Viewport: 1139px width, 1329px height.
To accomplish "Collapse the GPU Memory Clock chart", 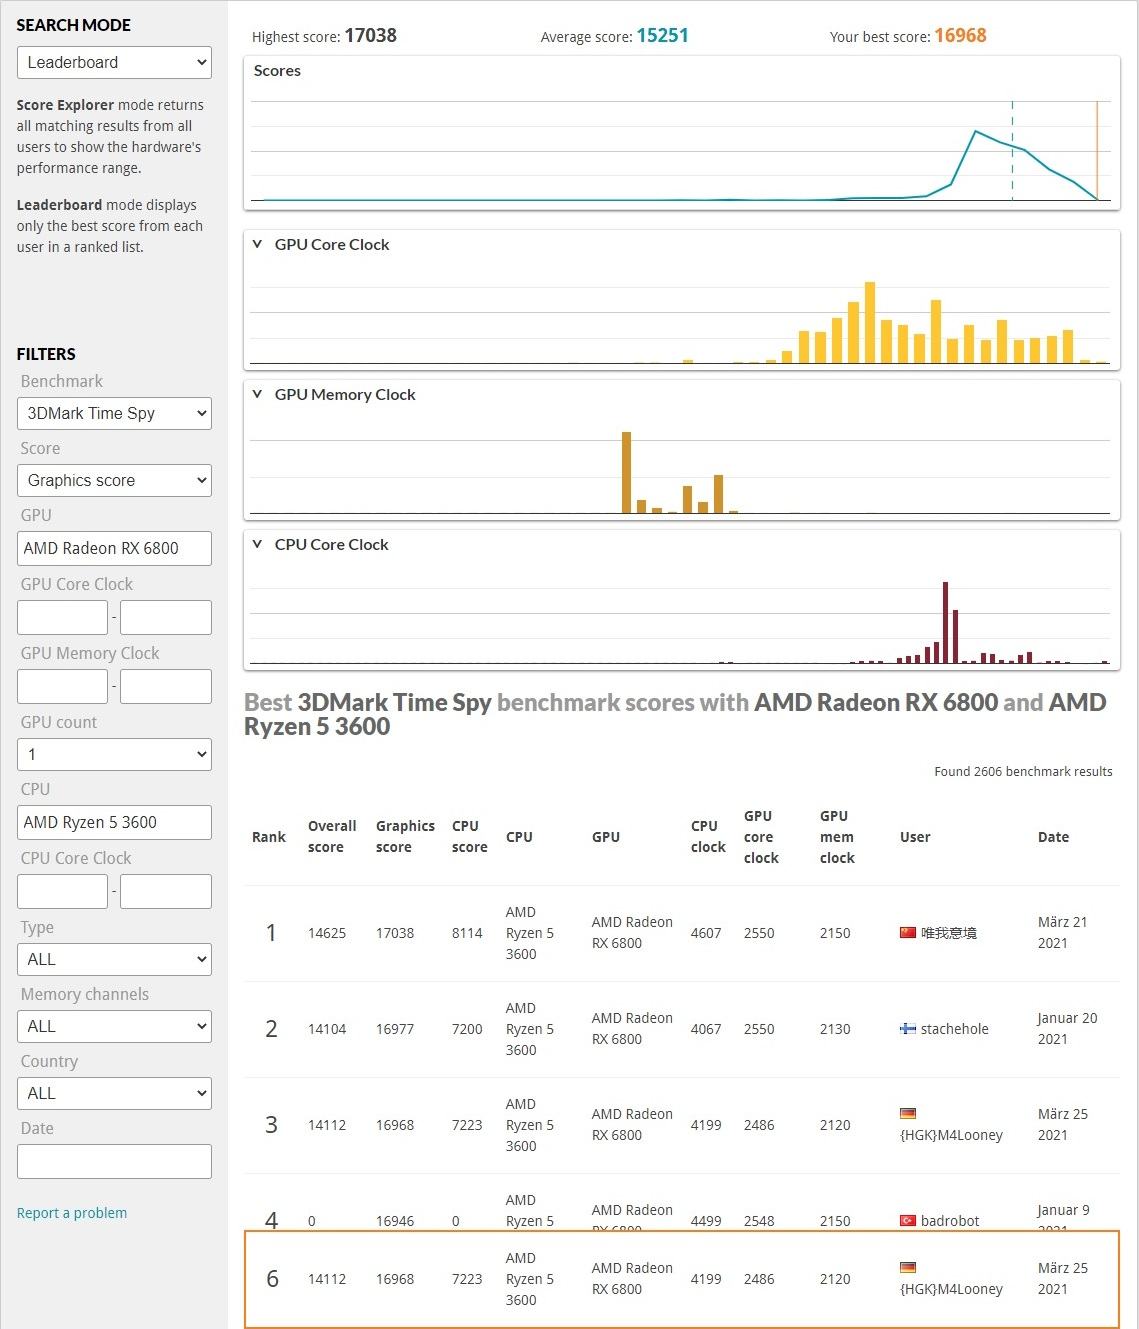I will [257, 394].
